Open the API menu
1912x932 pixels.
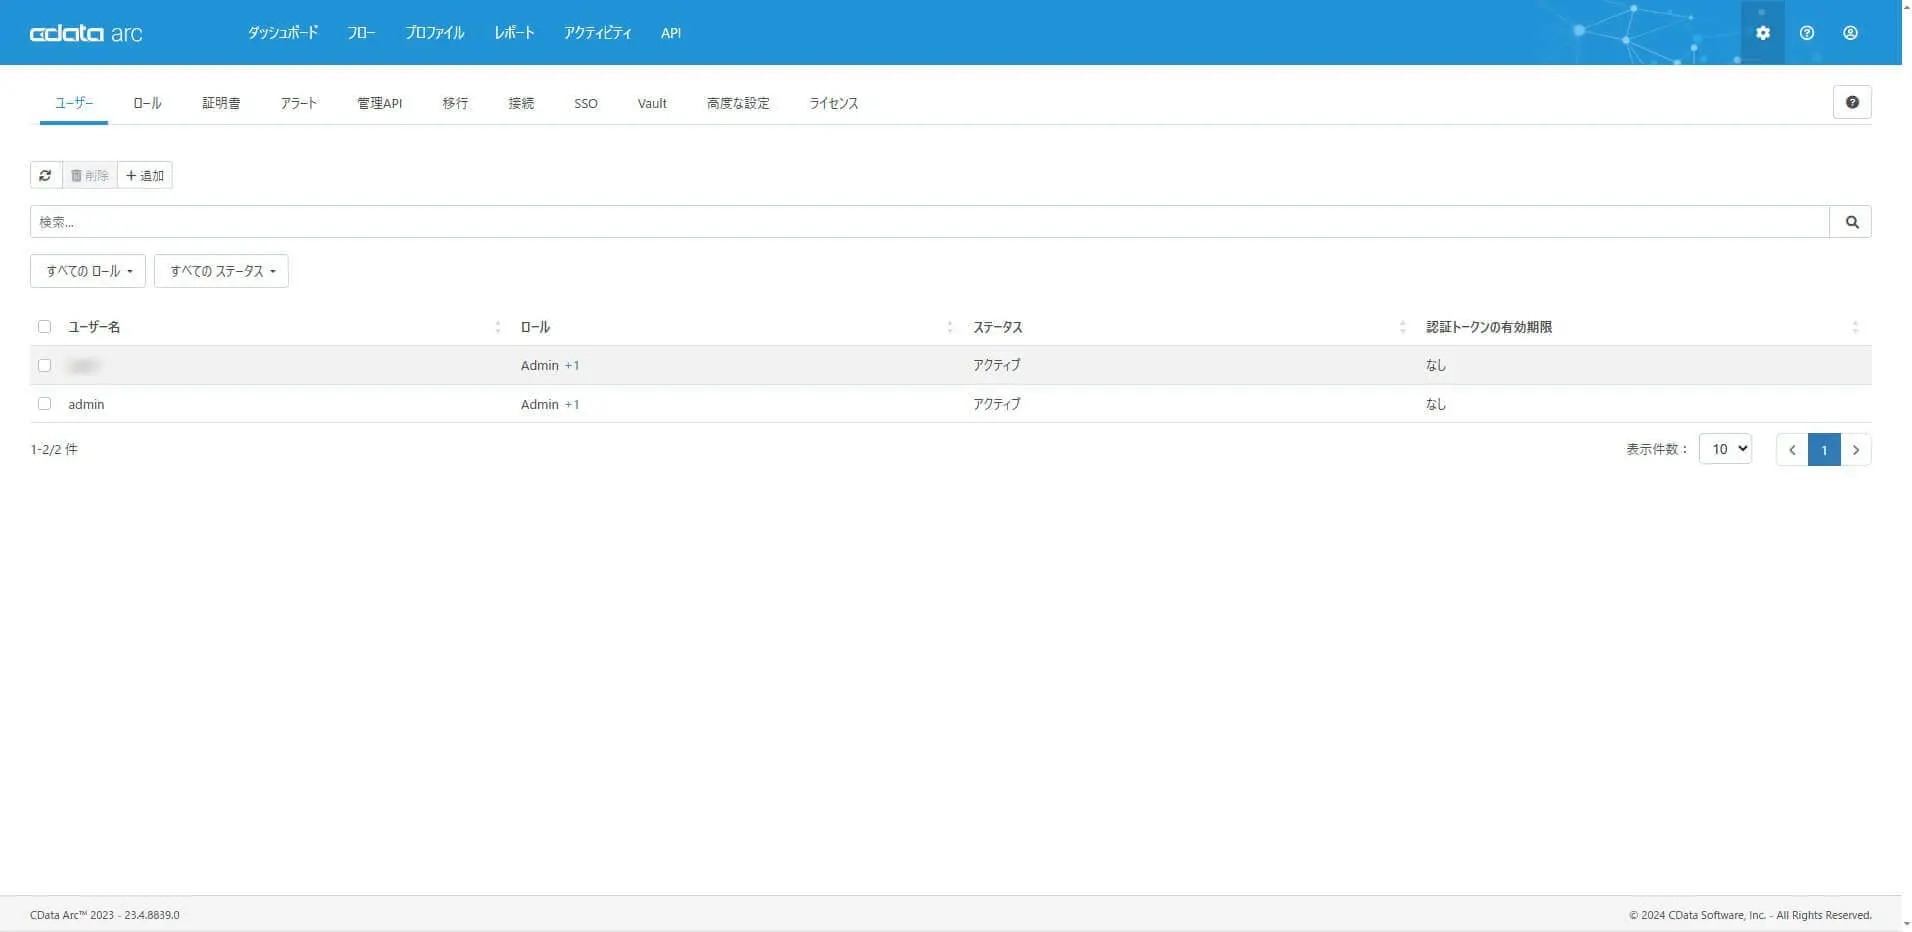pyautogui.click(x=671, y=33)
